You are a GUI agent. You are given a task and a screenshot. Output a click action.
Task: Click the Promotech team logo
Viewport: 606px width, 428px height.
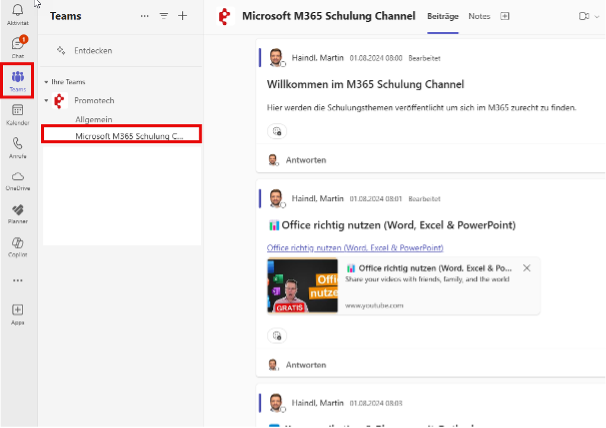point(60,101)
